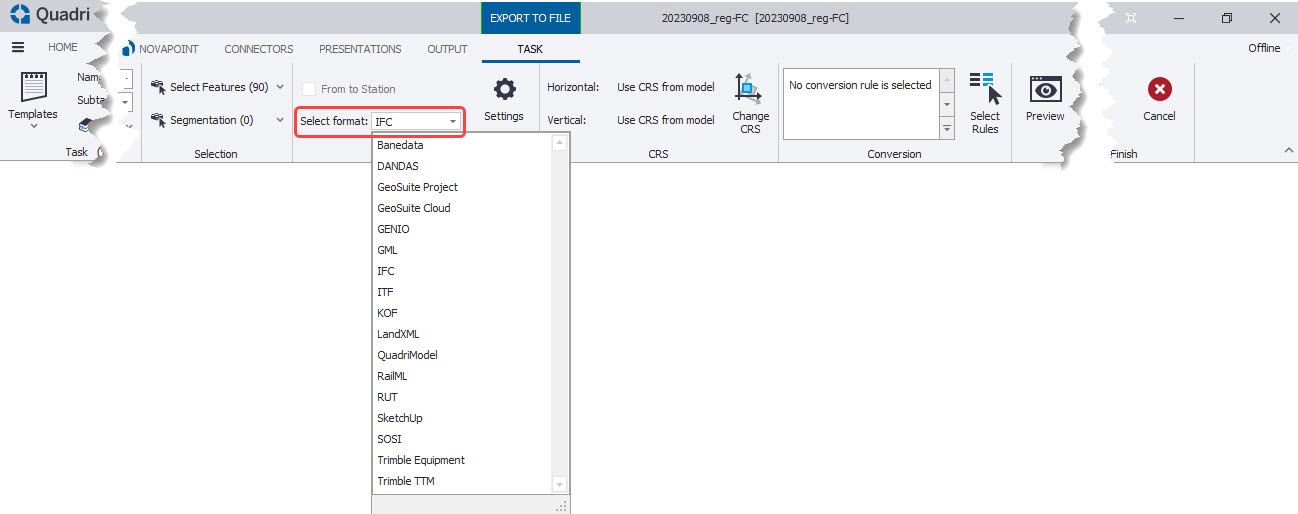Open the Select format combo box
Viewport: 1298px width, 514px height.
point(416,121)
